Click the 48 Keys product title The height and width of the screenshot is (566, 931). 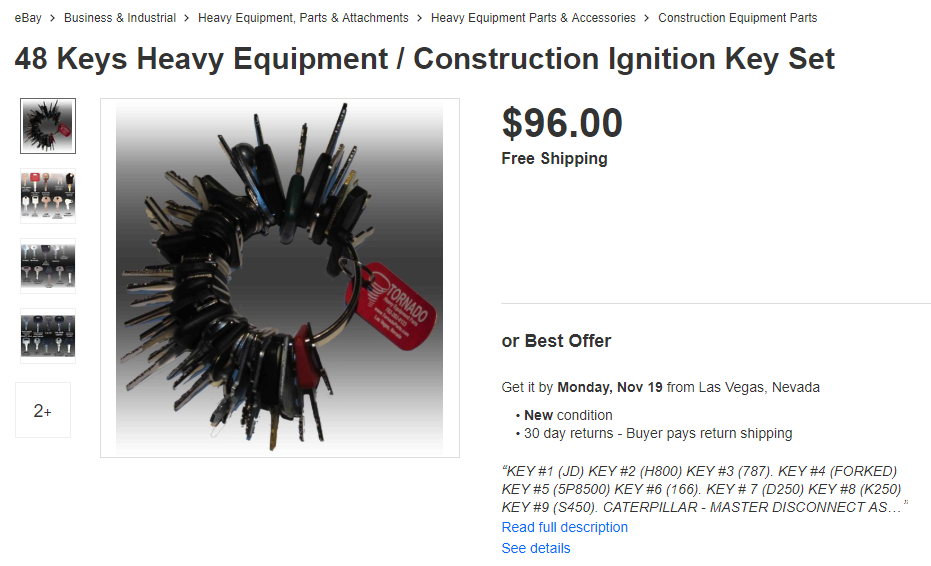point(424,59)
